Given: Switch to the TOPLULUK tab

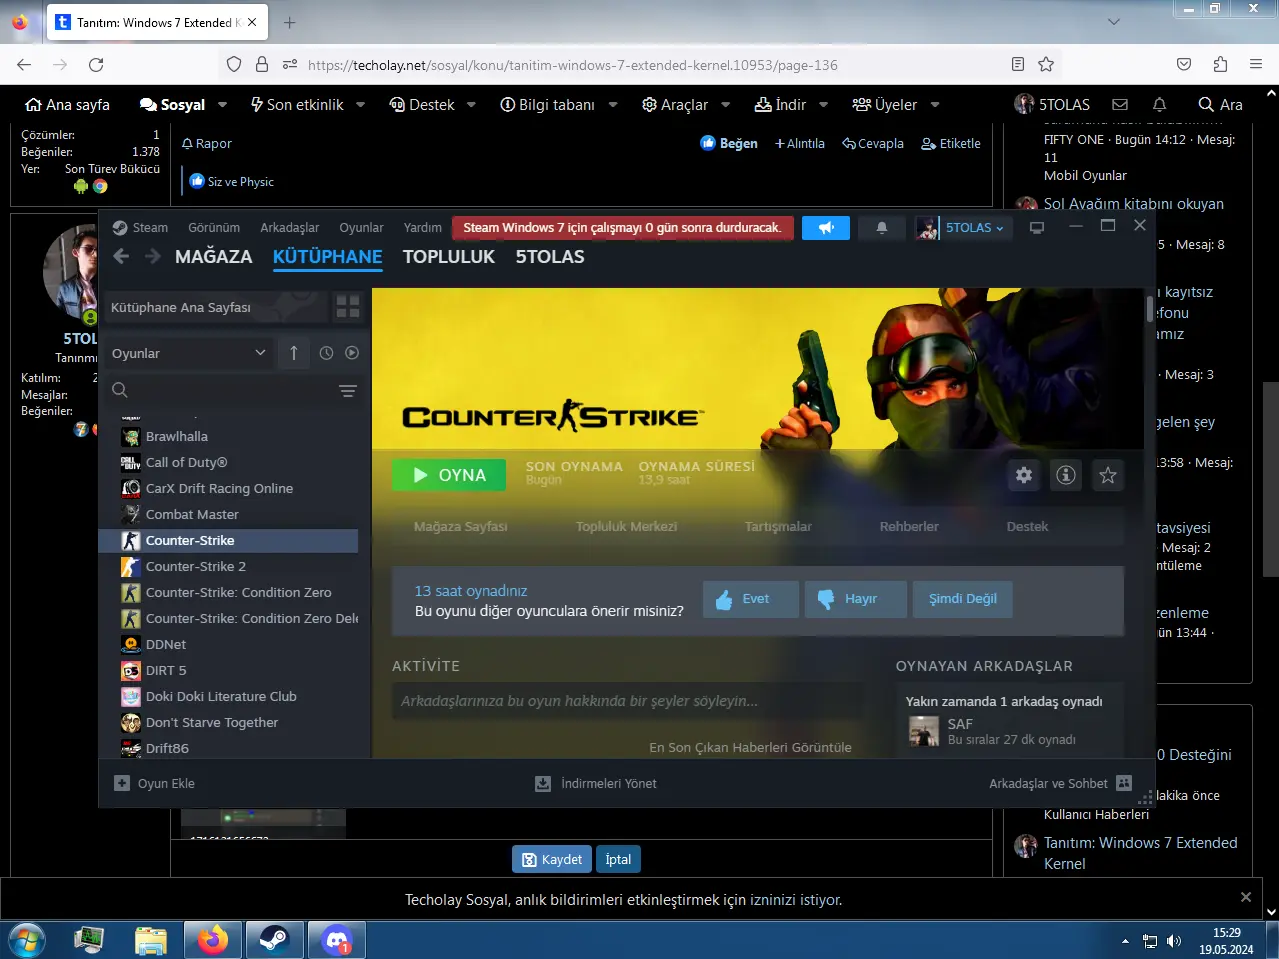Looking at the screenshot, I should [x=449, y=257].
